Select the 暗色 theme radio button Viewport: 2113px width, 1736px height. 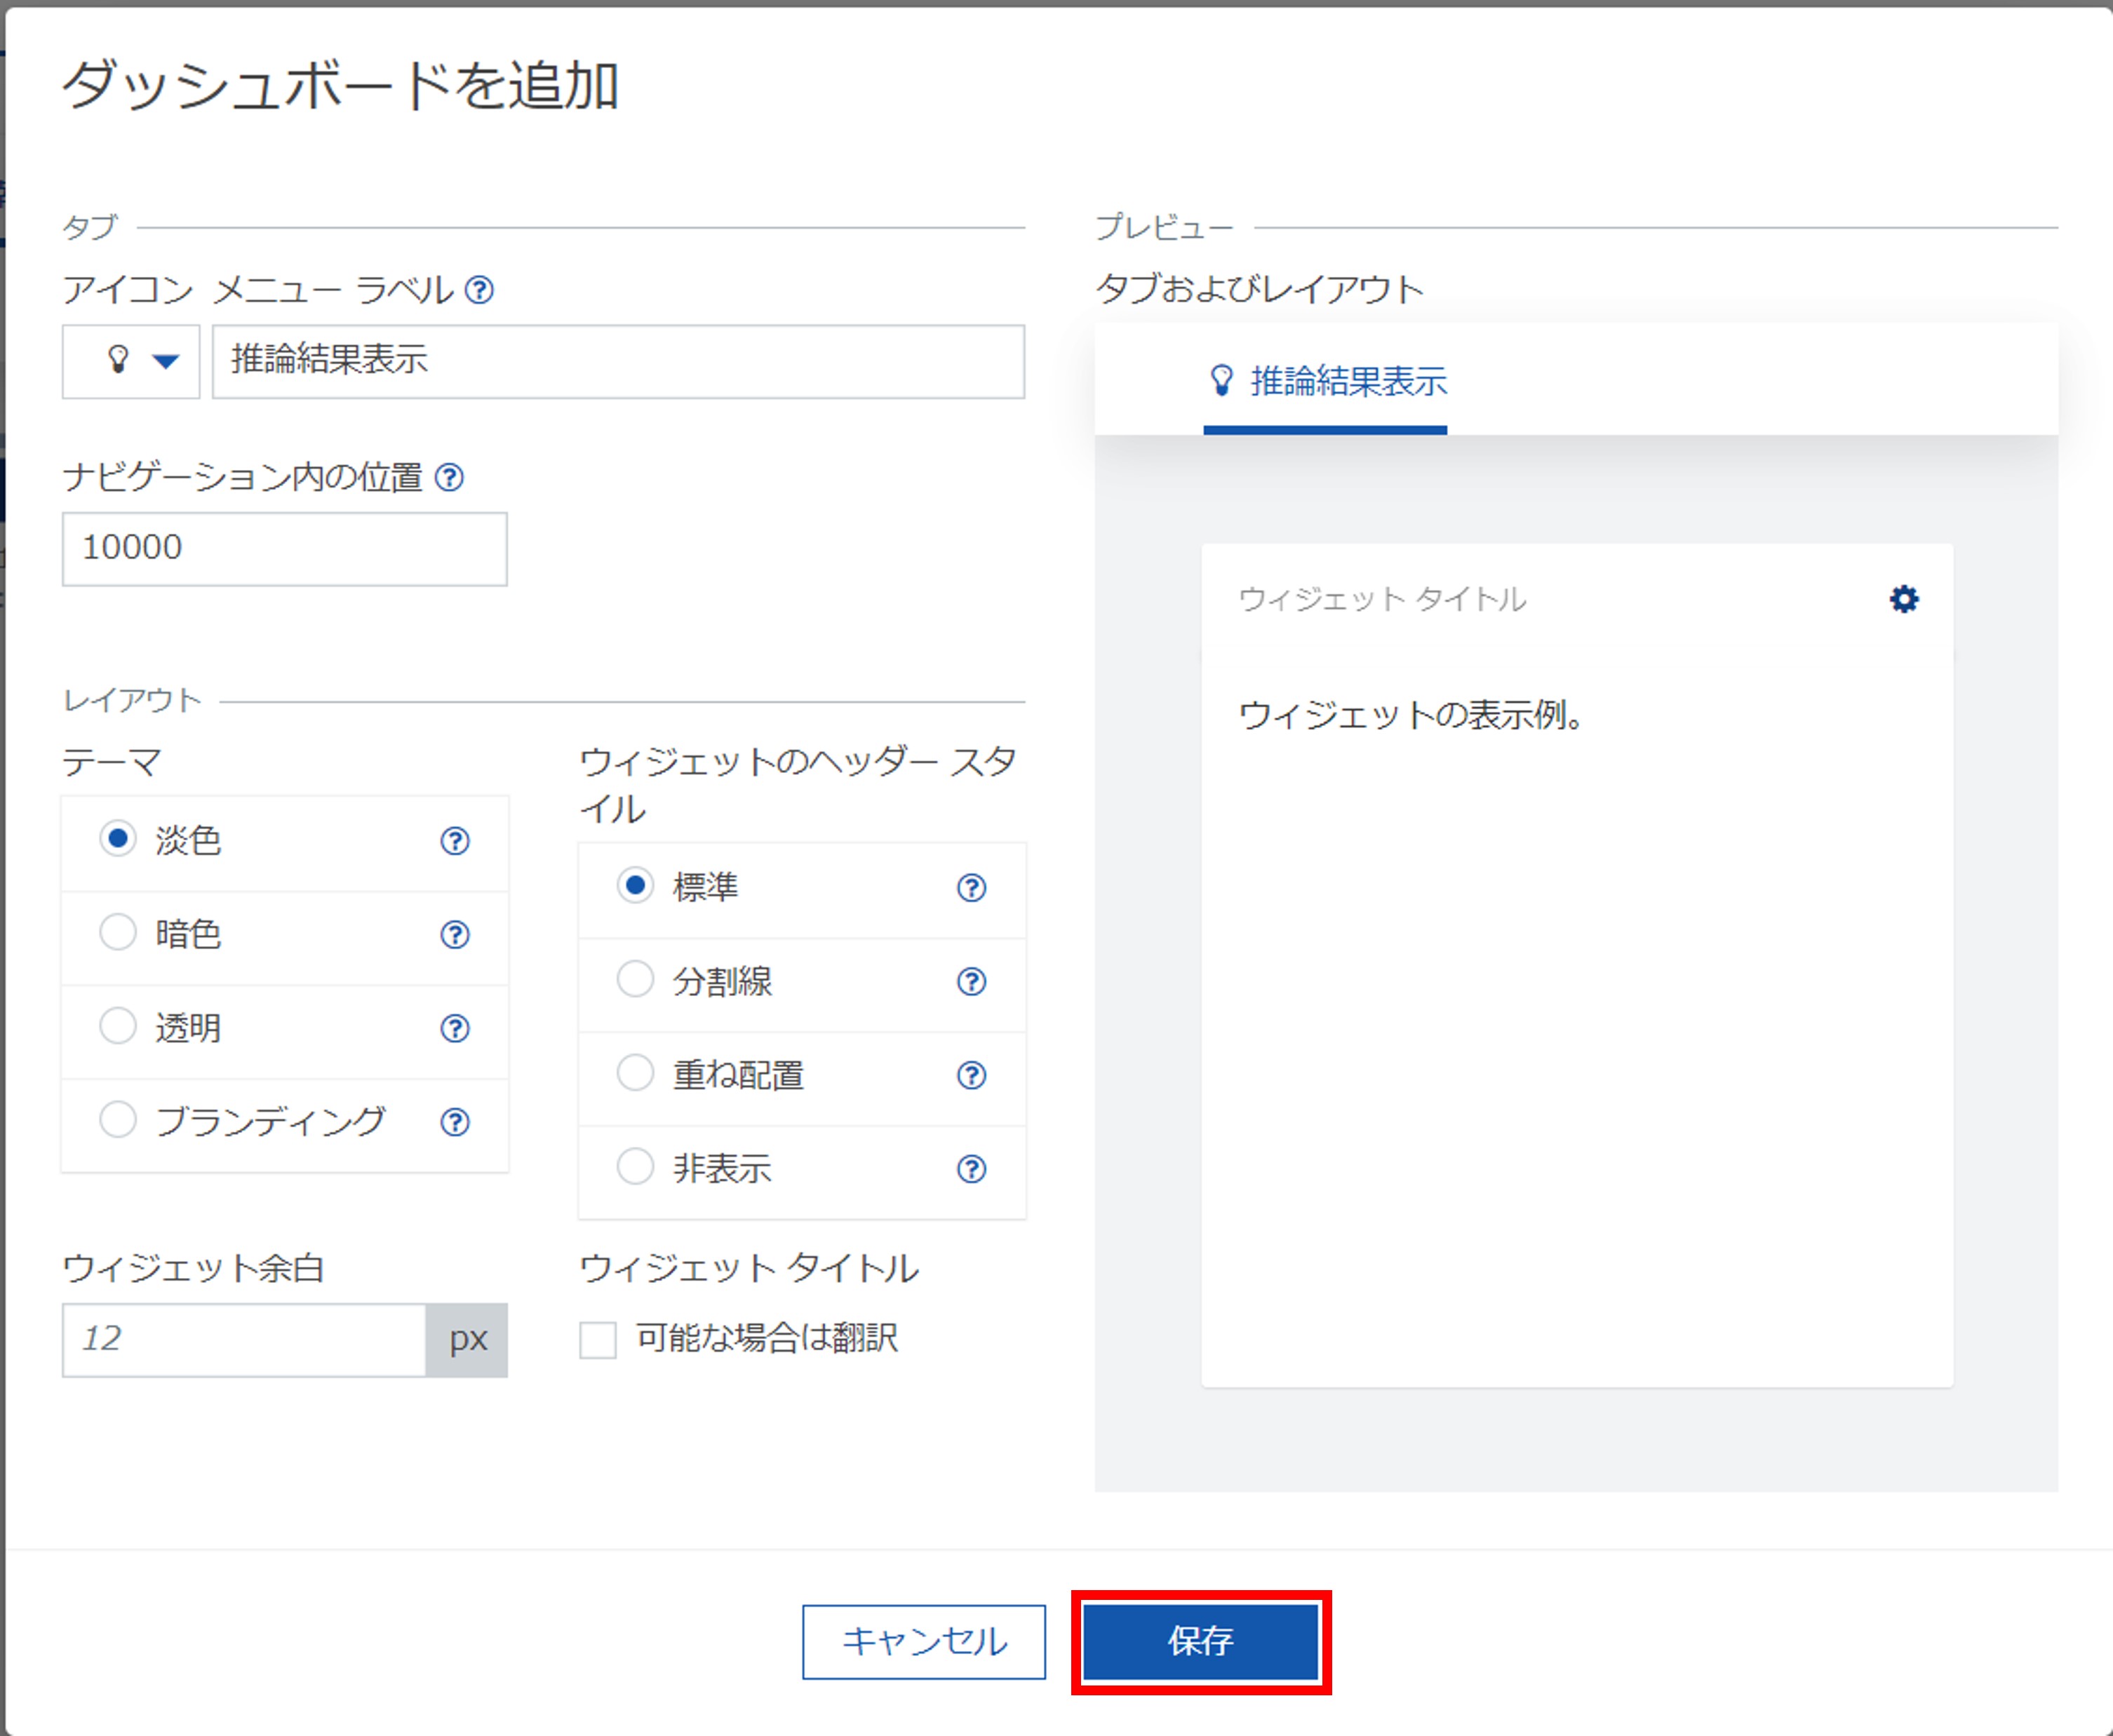(x=118, y=932)
